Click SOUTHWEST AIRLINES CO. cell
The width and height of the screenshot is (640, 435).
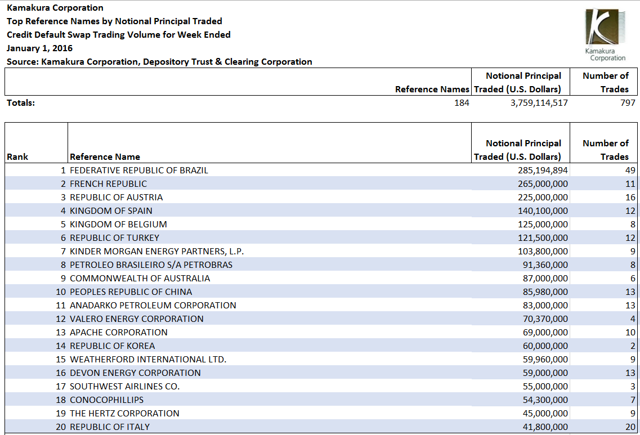[x=125, y=386]
